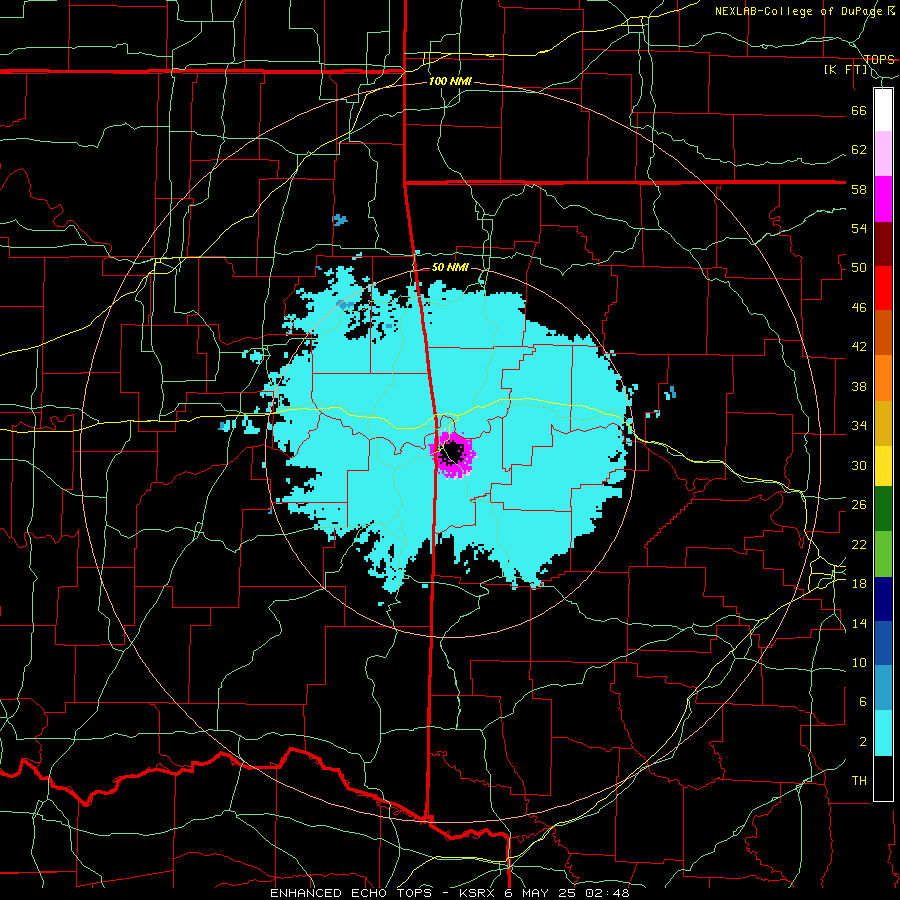Click legend value '2'
This screenshot has height=900, width=900.
pos(862,742)
